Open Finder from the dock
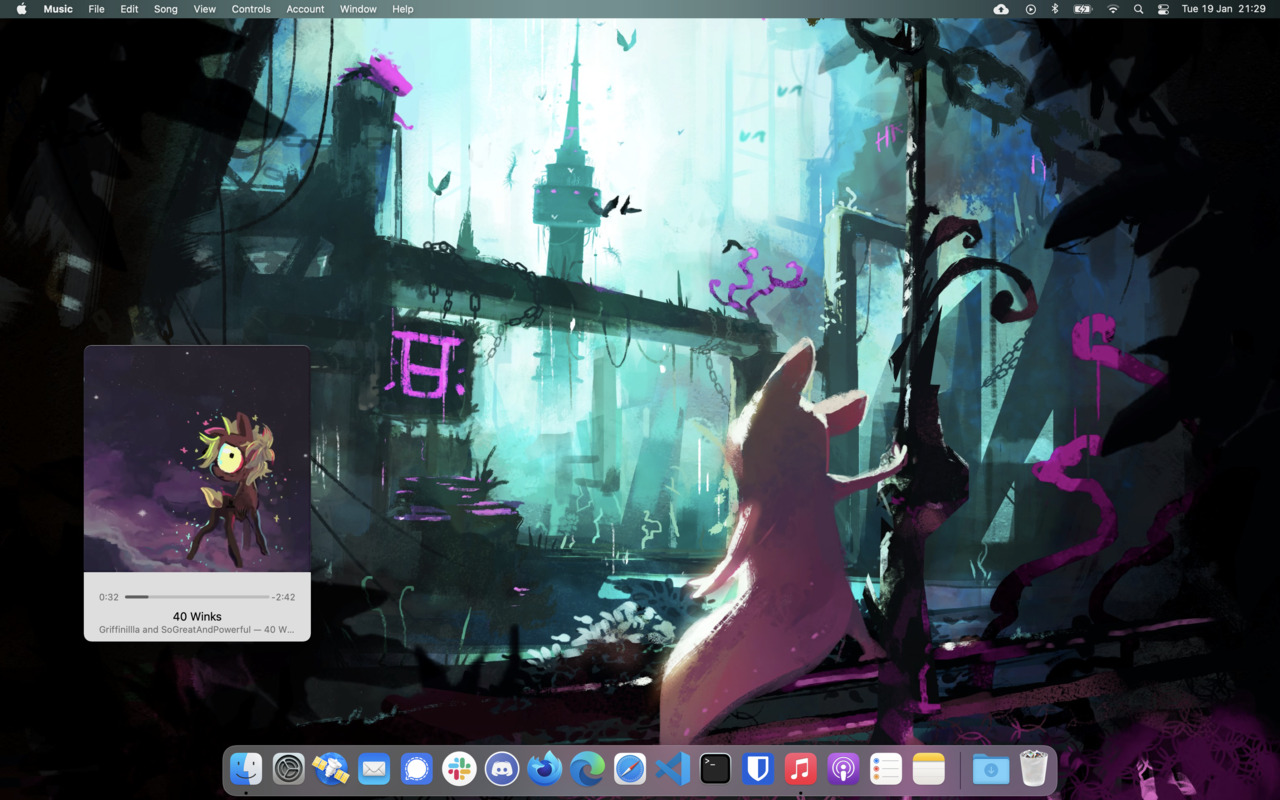The width and height of the screenshot is (1280, 800). pos(246,769)
